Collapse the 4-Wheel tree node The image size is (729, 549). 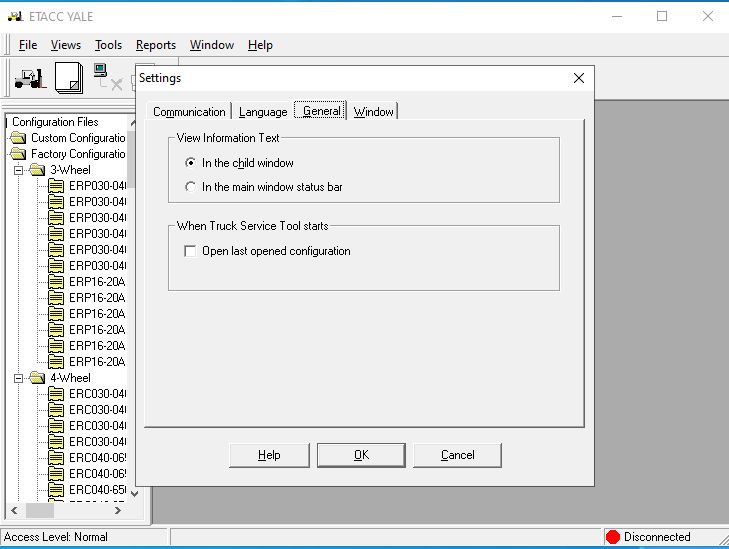tap(18, 378)
